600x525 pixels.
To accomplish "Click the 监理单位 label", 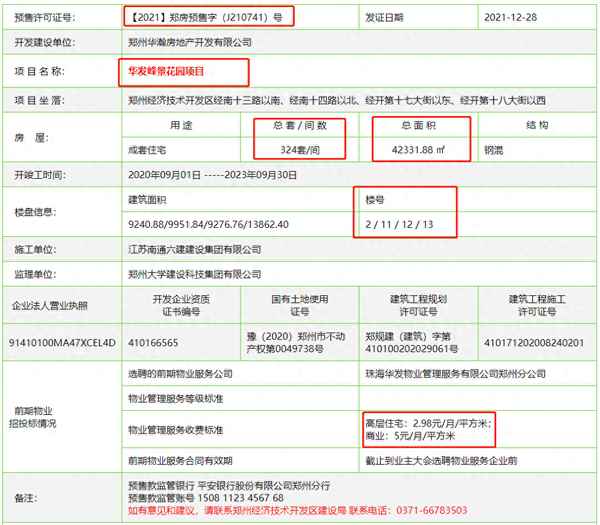I will click(x=35, y=274).
